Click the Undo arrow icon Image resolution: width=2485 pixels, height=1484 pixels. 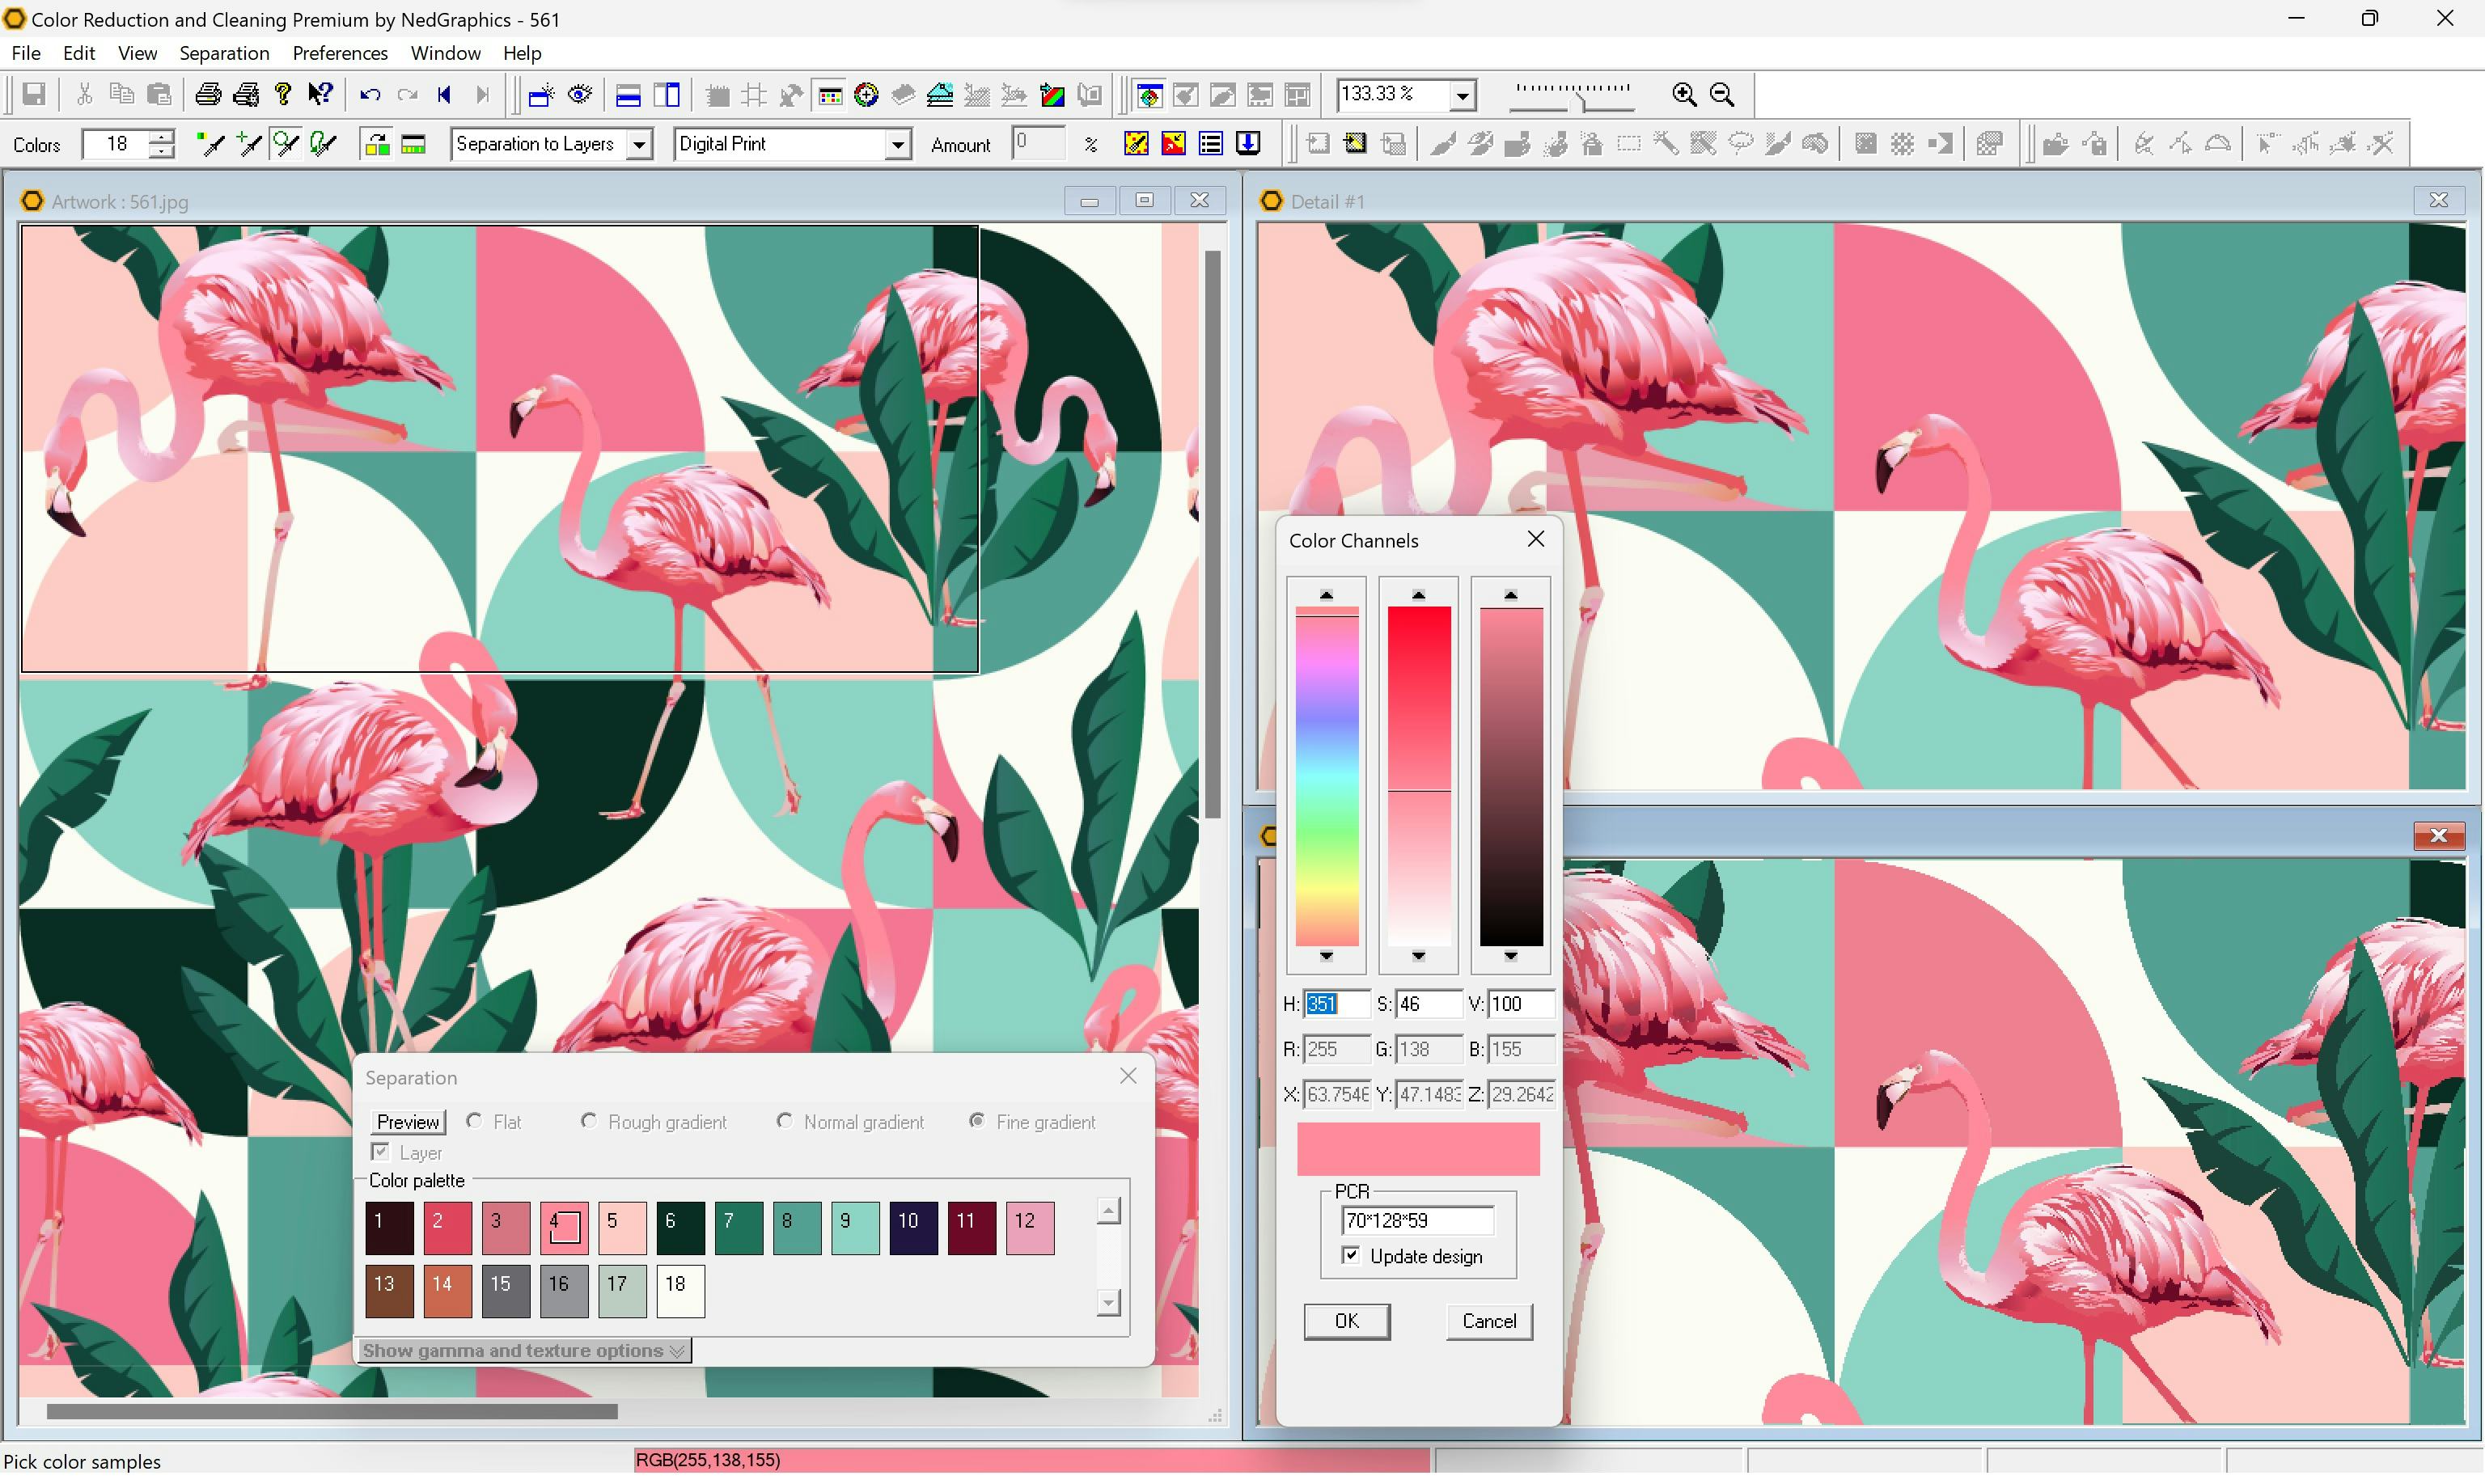(368, 94)
